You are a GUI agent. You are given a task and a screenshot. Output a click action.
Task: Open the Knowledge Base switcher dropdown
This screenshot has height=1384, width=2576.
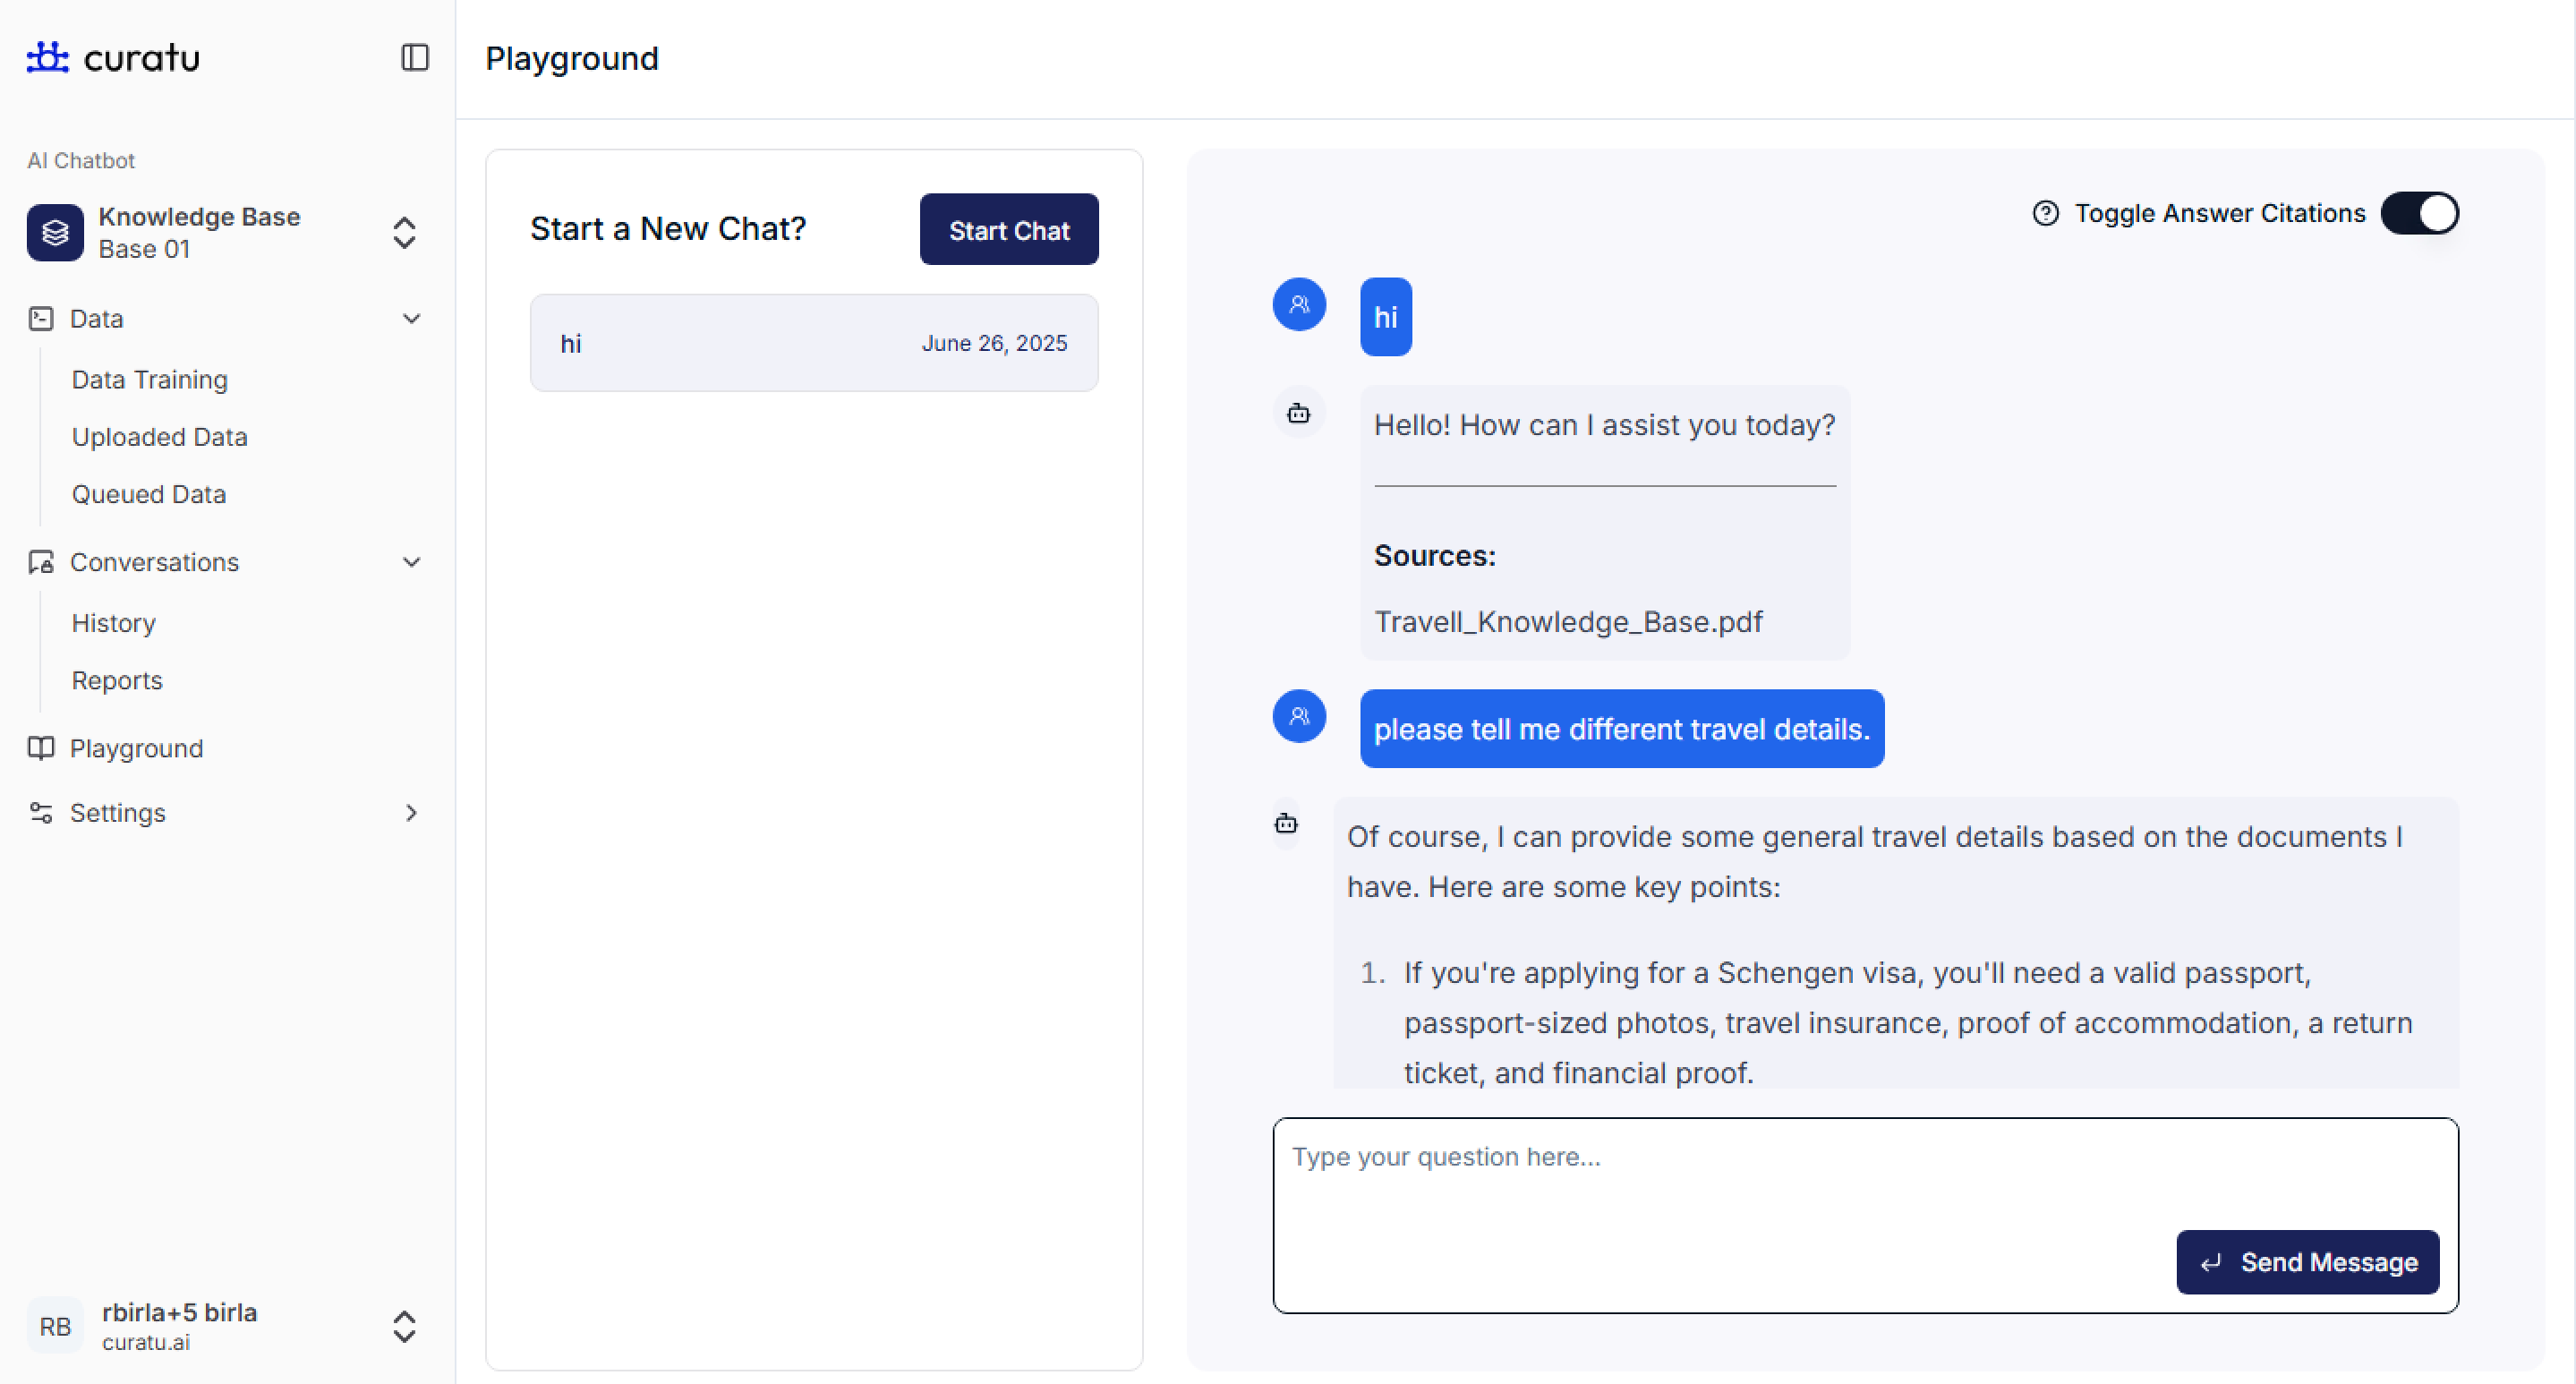tap(404, 233)
